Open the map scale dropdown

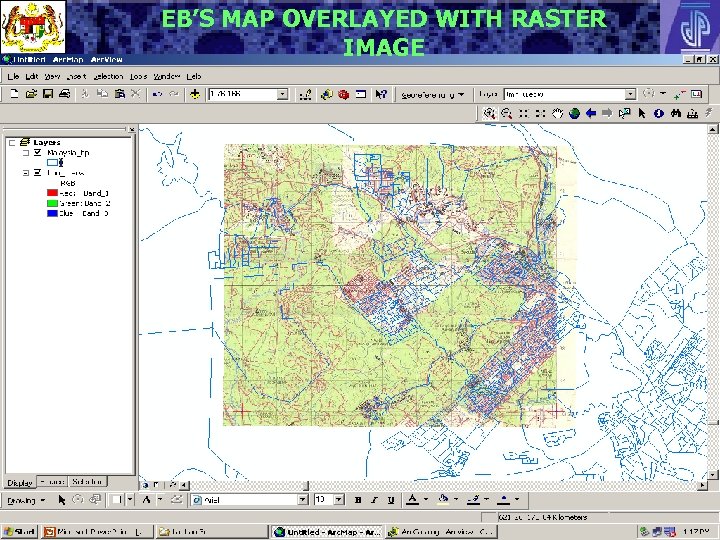(x=282, y=94)
